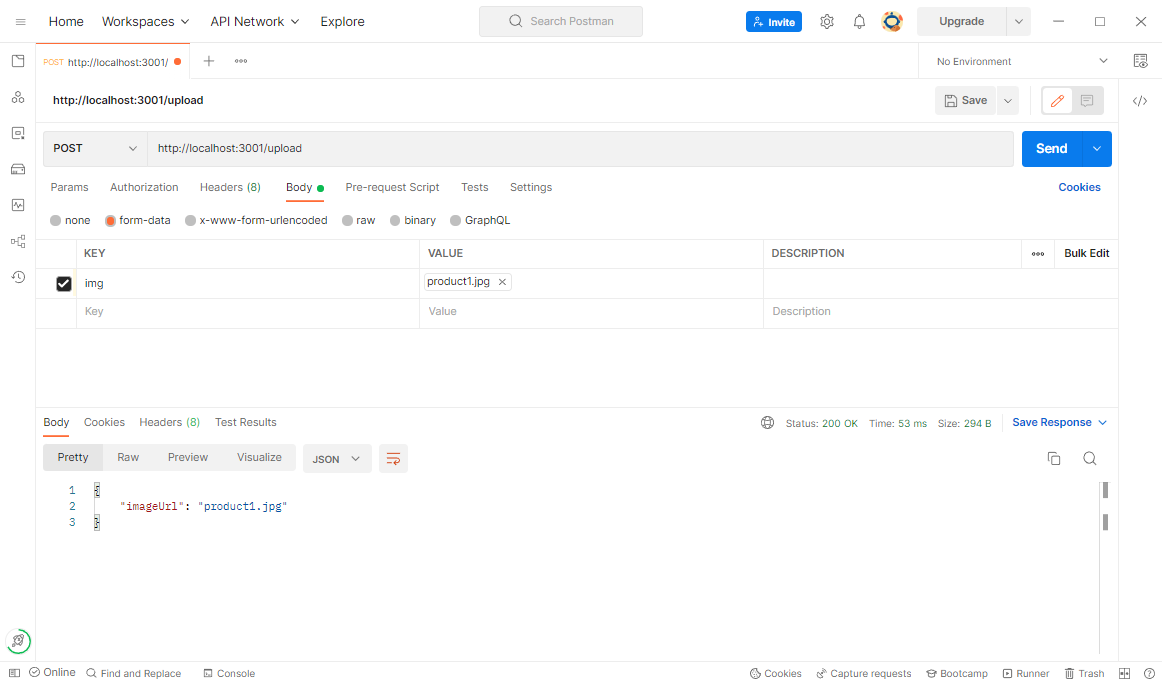Expand the Save options arrow
Image resolution: width=1162 pixels, height=684 pixels.
1008,101
